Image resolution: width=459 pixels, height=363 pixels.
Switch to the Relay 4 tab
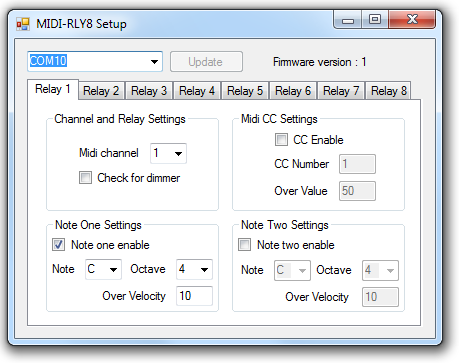[197, 91]
